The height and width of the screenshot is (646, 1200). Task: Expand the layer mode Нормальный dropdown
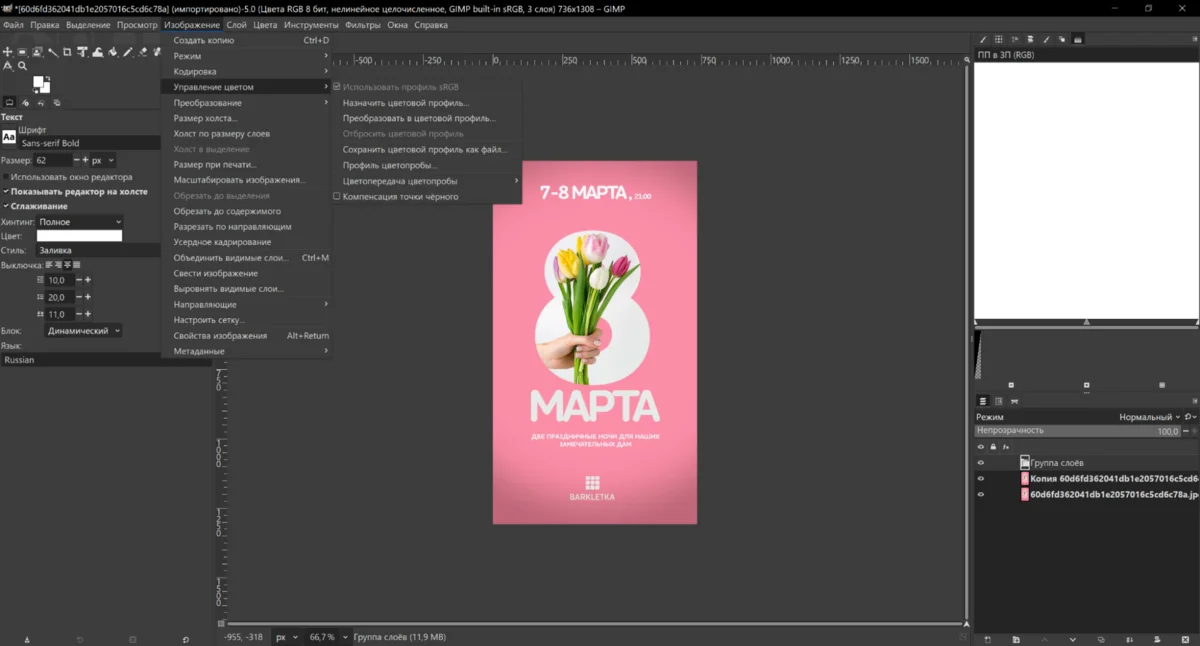(1150, 417)
